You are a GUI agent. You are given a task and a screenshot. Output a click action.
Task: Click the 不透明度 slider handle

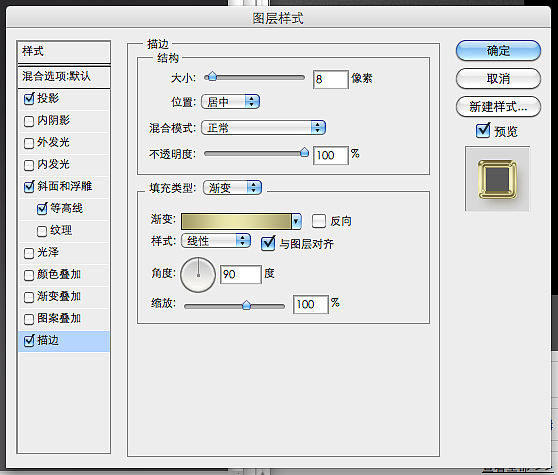[304, 152]
